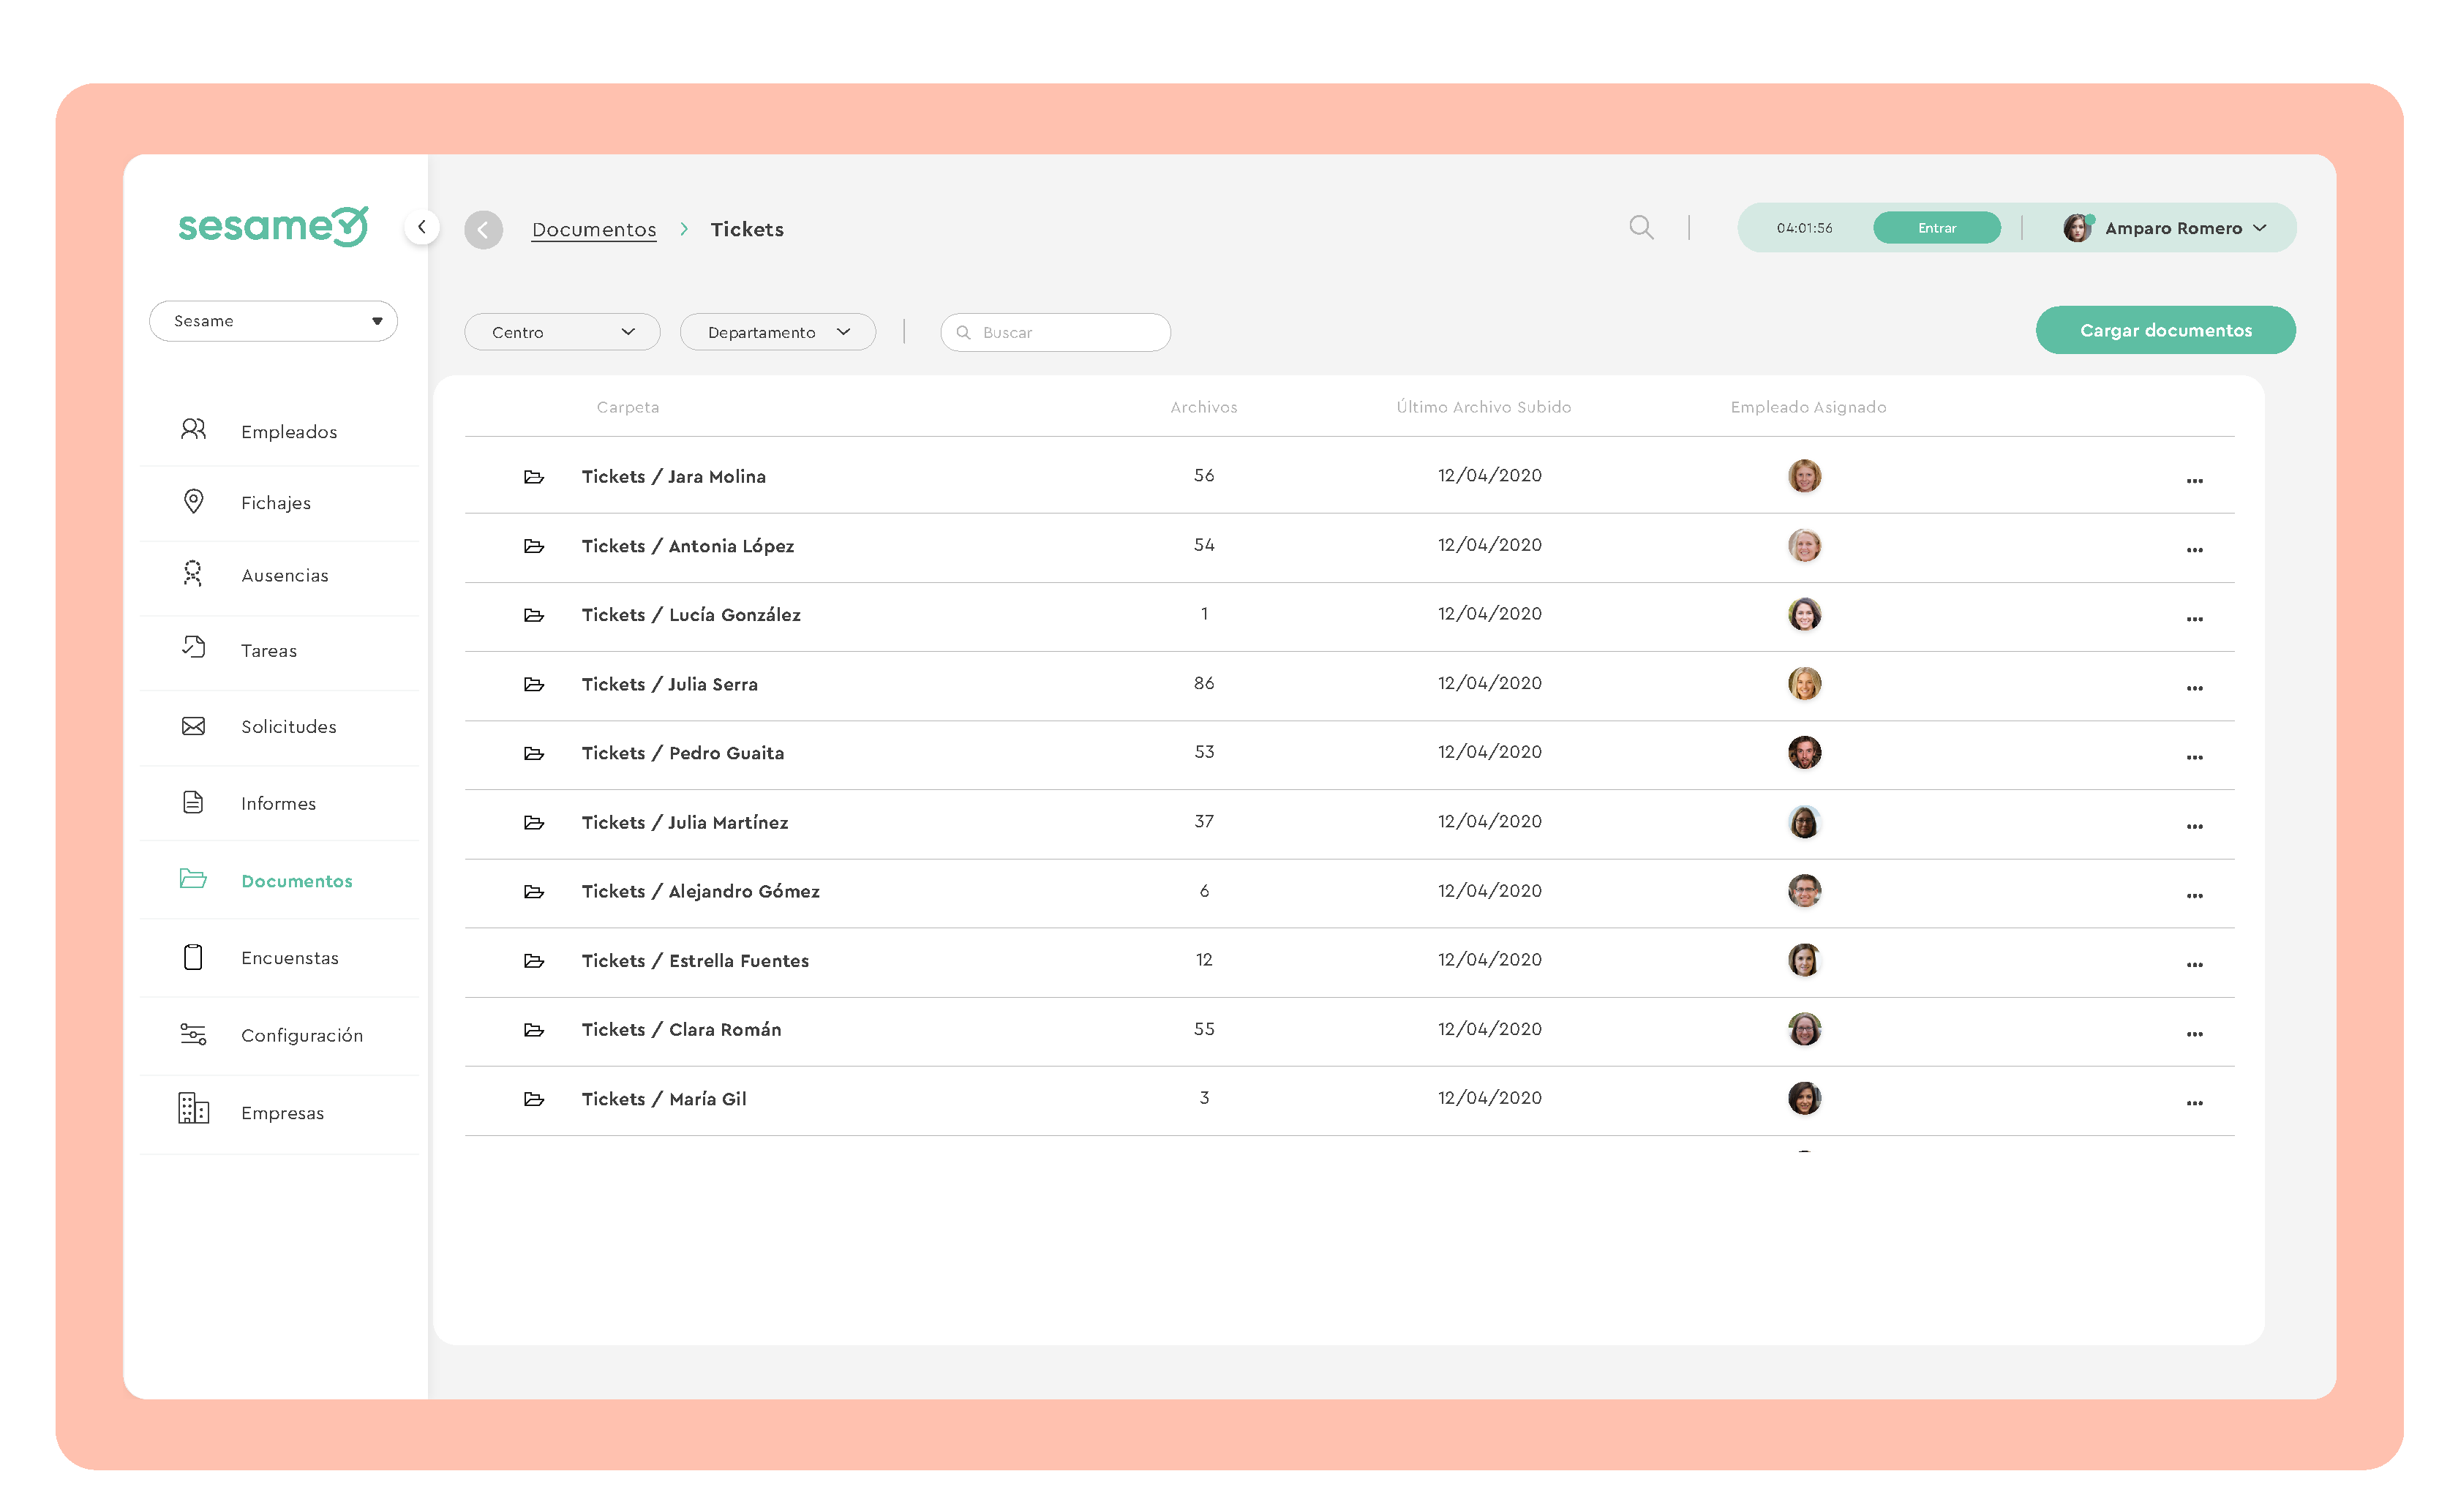Viewport: 2439px width, 1512px height.
Task: Click the Tickets breadcrumb title
Action: pyautogui.click(x=747, y=229)
